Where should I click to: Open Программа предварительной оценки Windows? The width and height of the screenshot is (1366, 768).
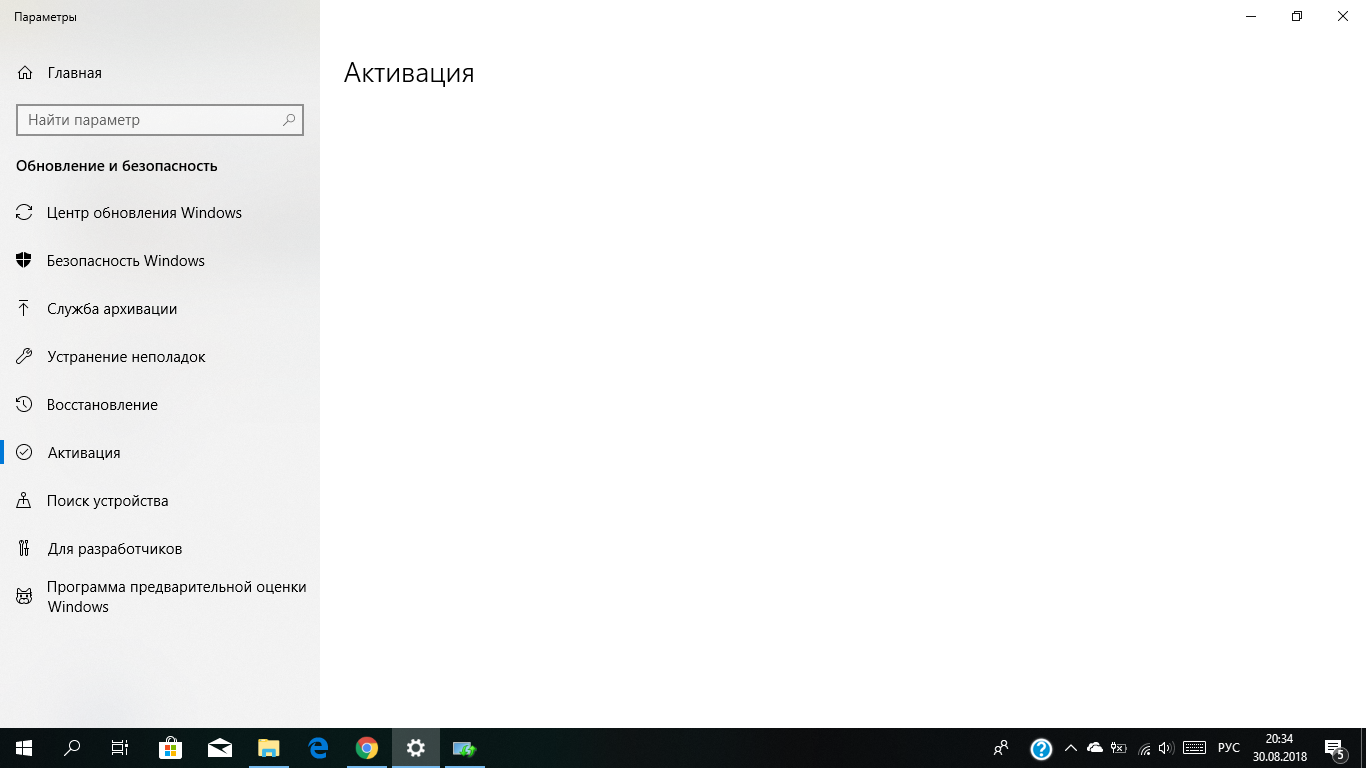tap(160, 597)
